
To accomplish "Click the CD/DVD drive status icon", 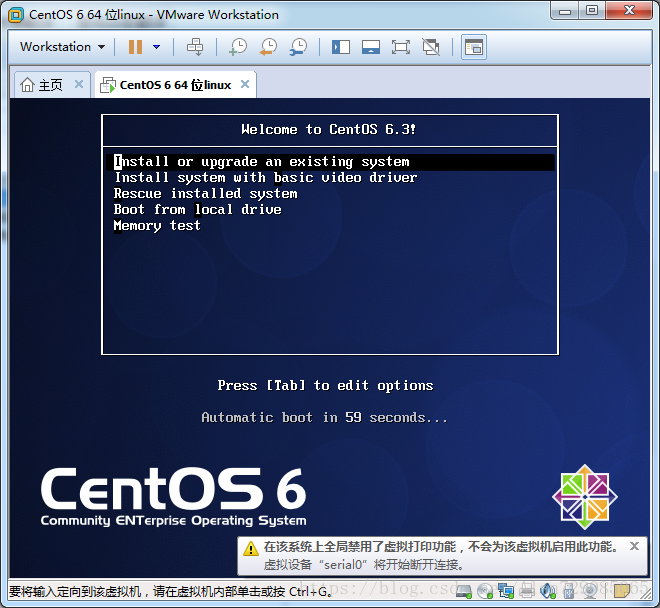I will [x=484, y=592].
